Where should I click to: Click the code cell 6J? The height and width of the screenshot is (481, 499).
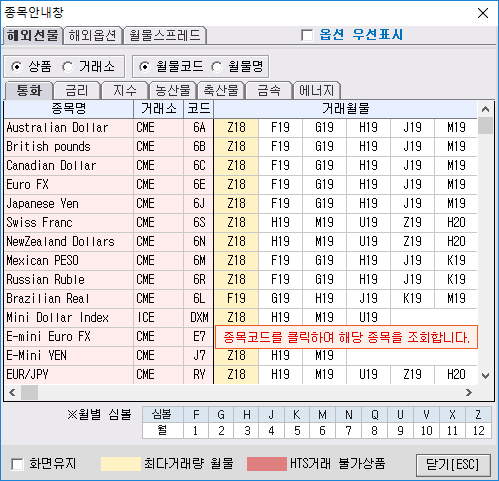point(199,204)
